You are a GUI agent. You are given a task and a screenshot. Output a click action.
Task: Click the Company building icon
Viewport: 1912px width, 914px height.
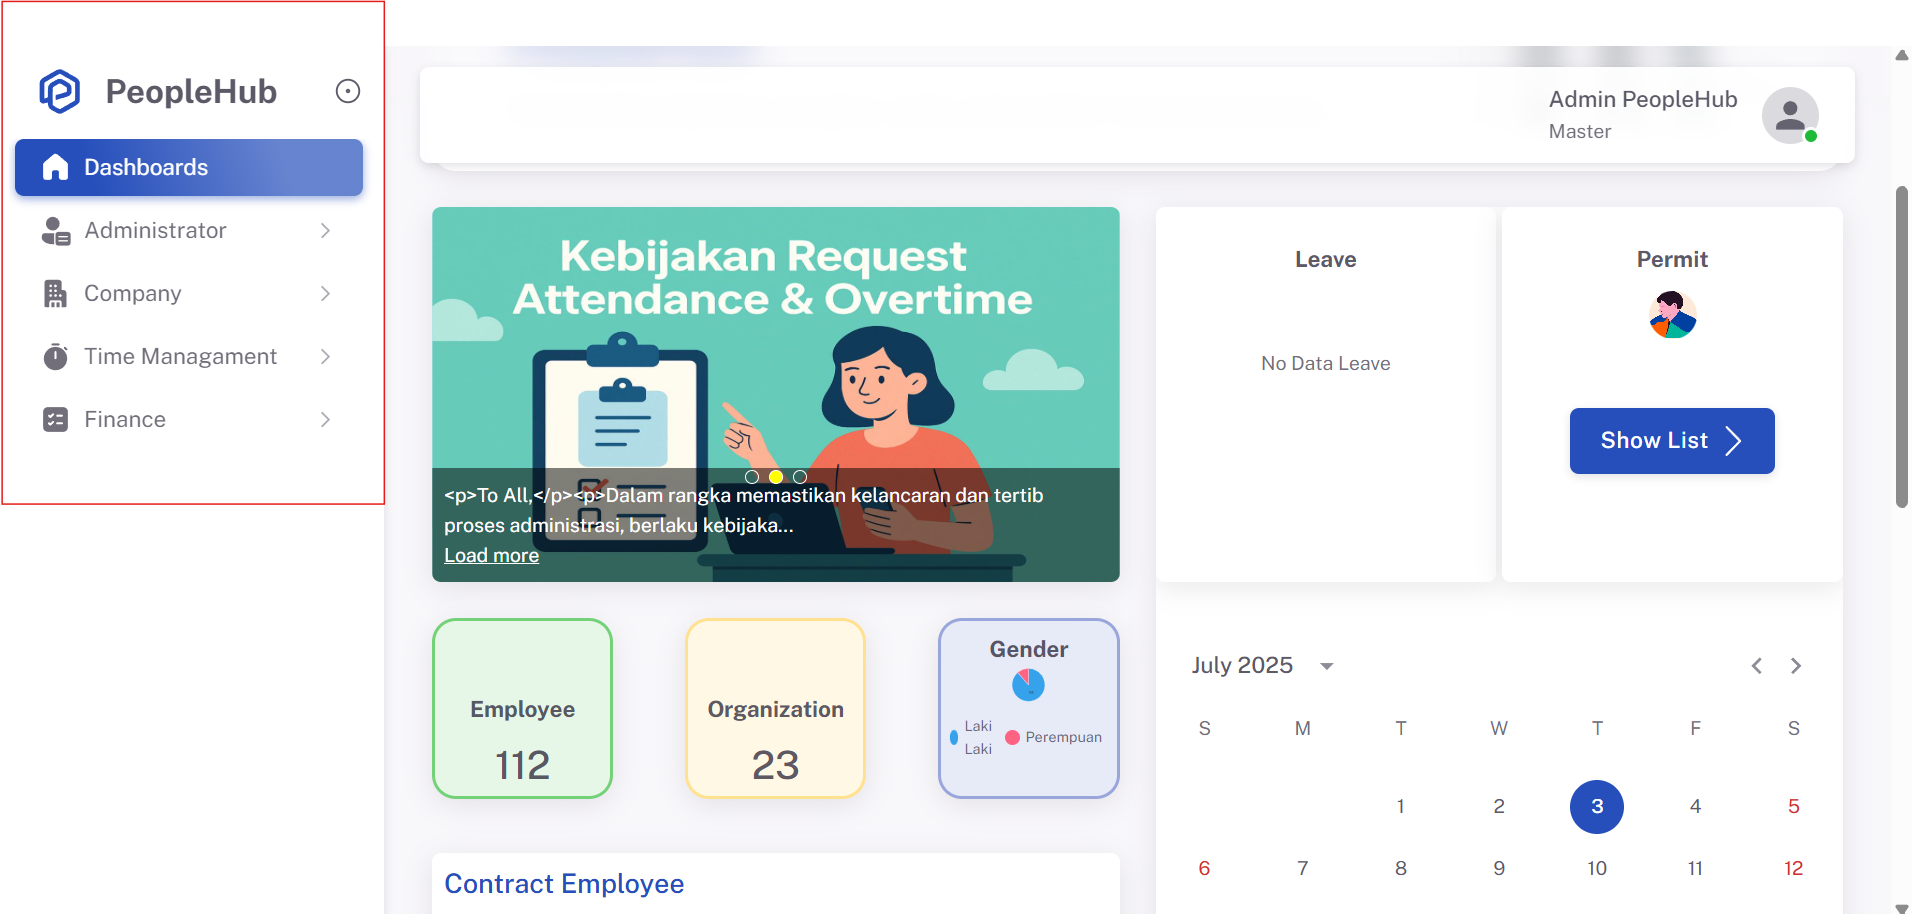pos(56,293)
